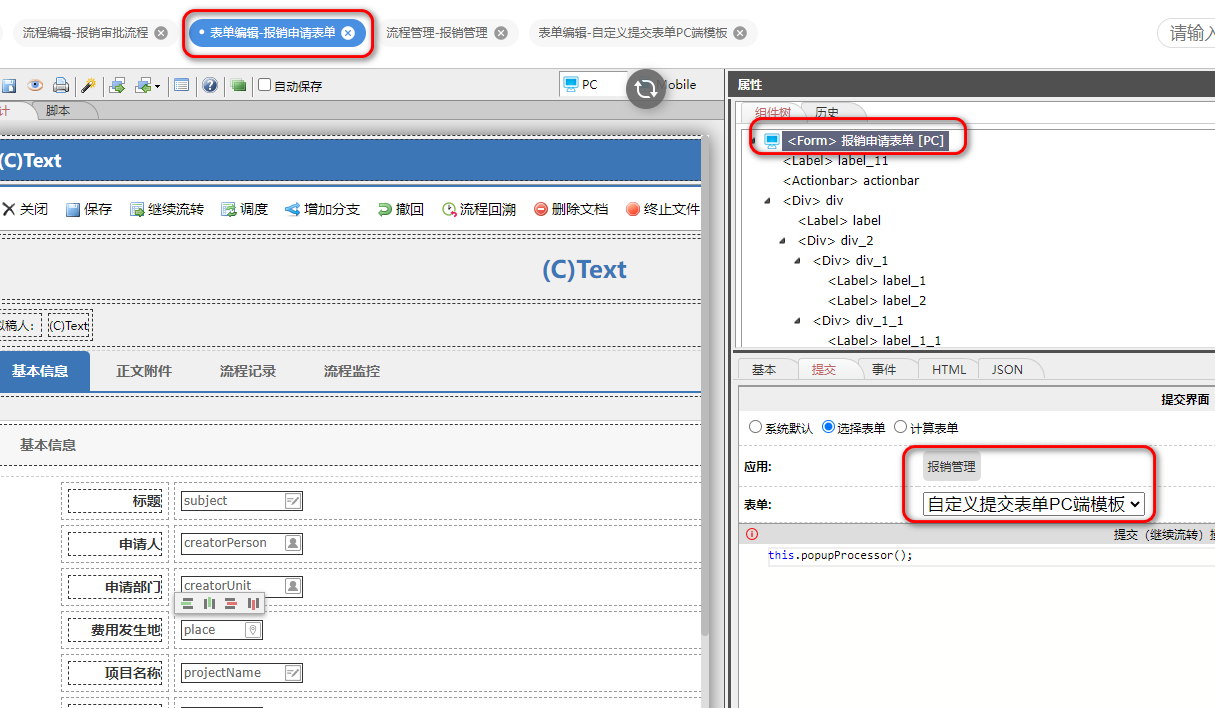
Task: Collapse the Form root tree node
Action: [x=753, y=141]
